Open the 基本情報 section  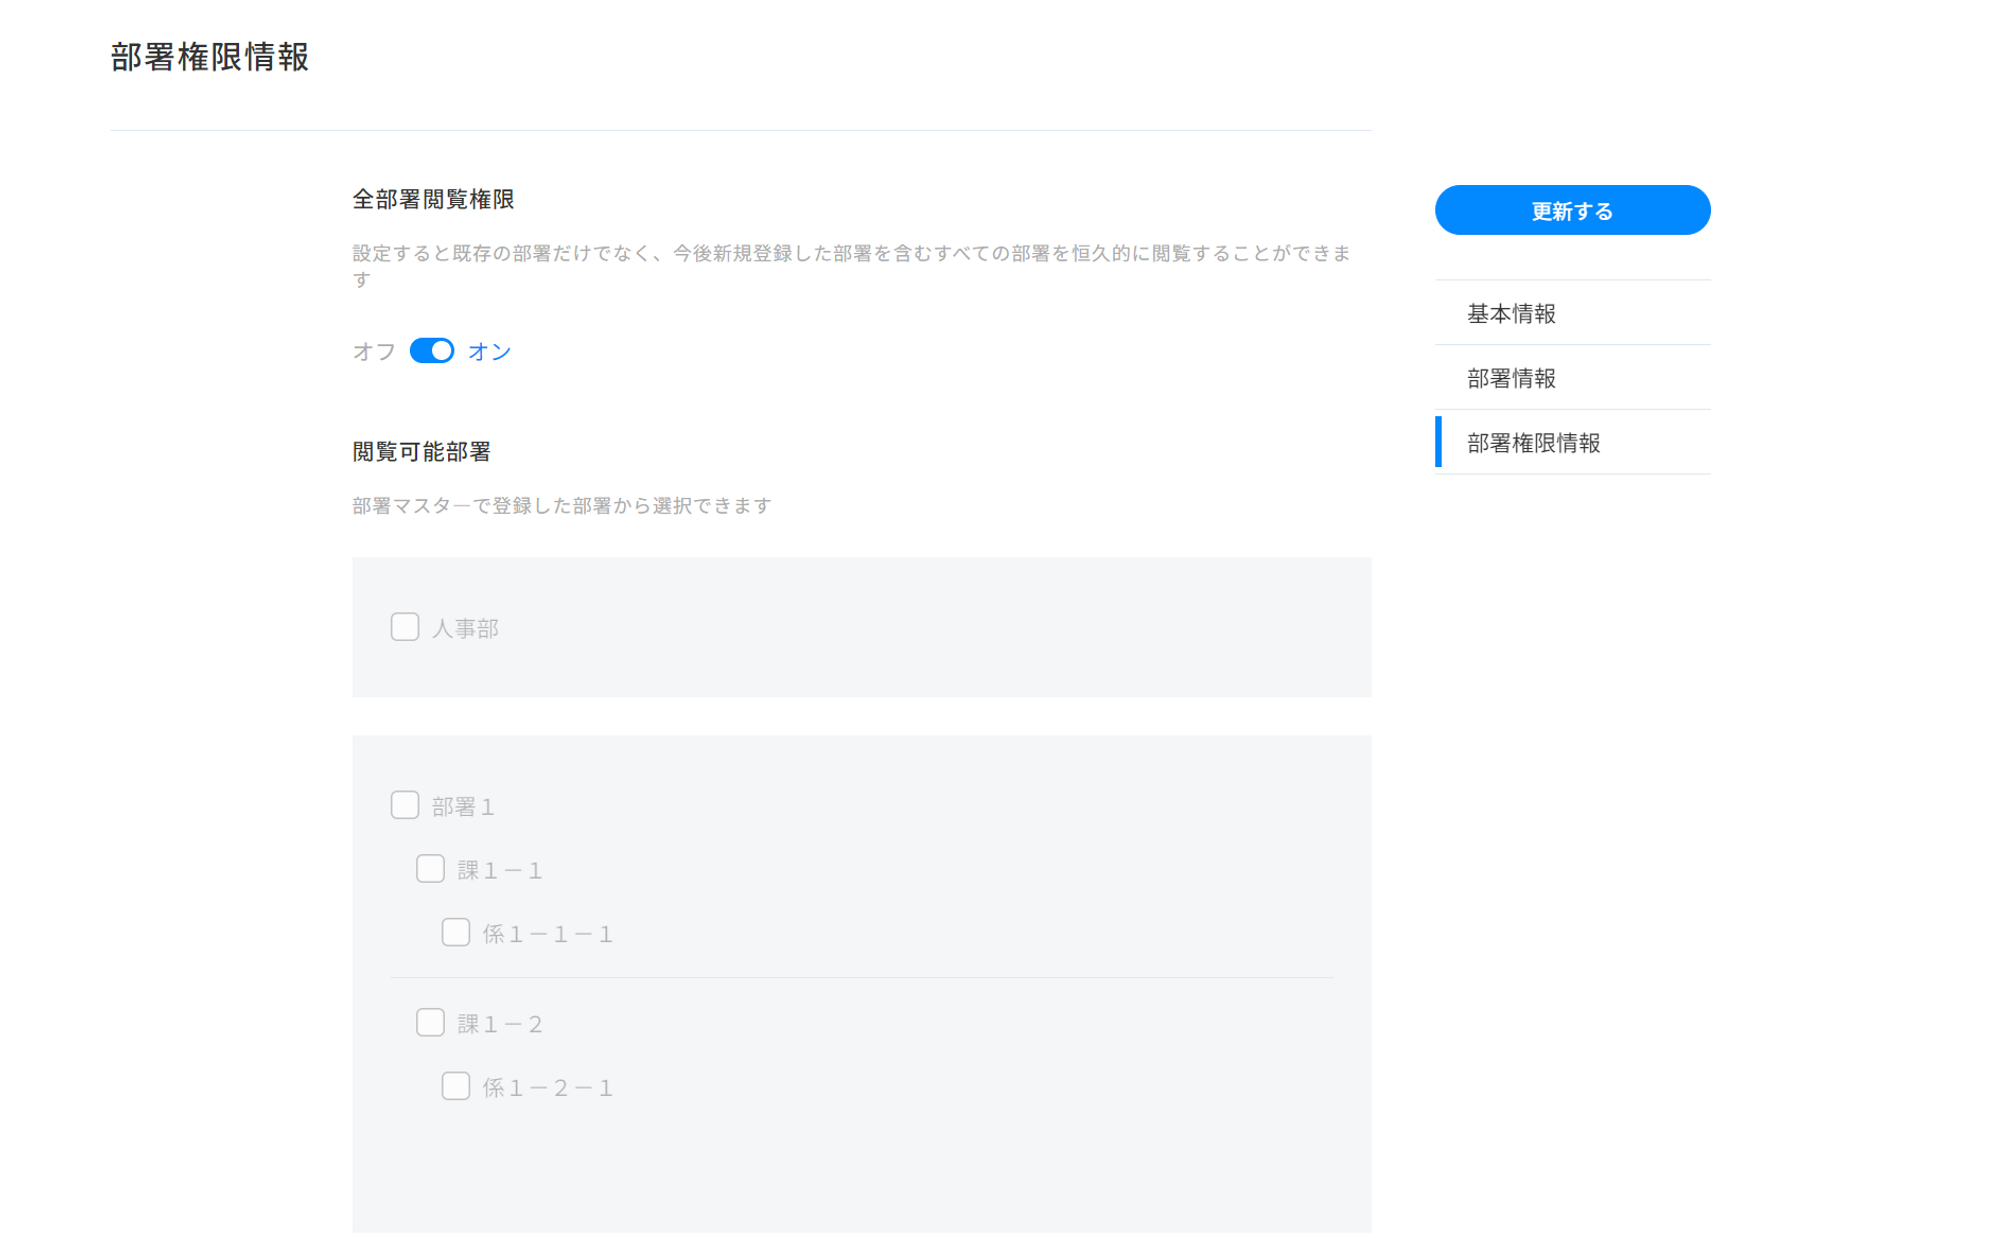coord(1572,313)
